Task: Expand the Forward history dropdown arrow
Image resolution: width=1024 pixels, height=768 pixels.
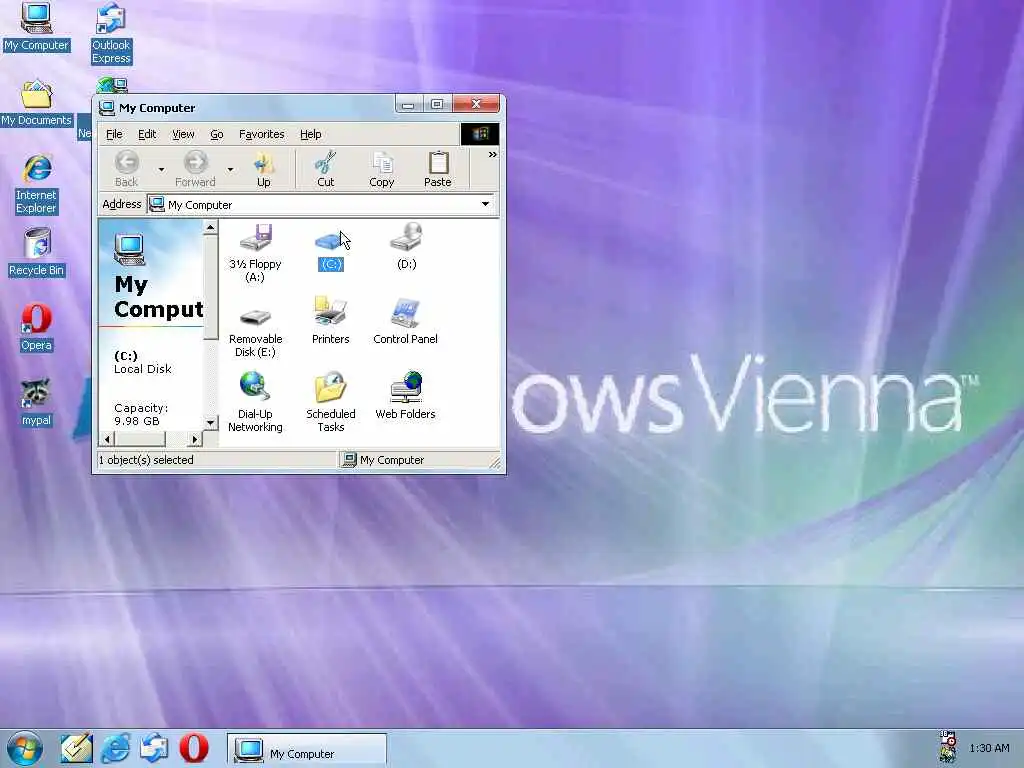Action: coord(230,169)
